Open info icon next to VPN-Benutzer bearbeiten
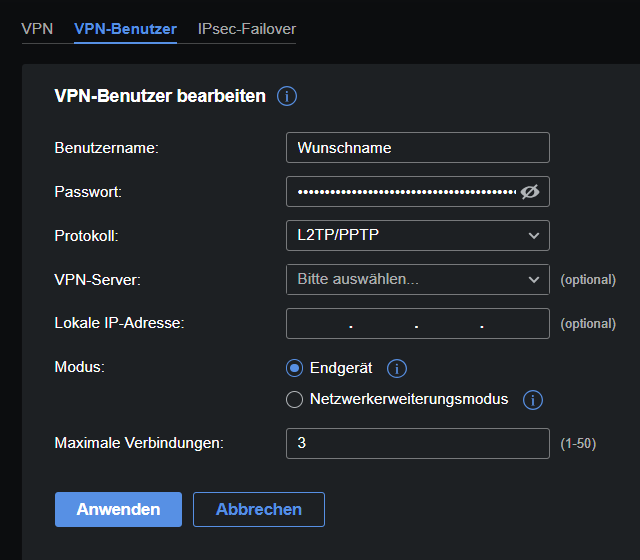 pyautogui.click(x=287, y=96)
